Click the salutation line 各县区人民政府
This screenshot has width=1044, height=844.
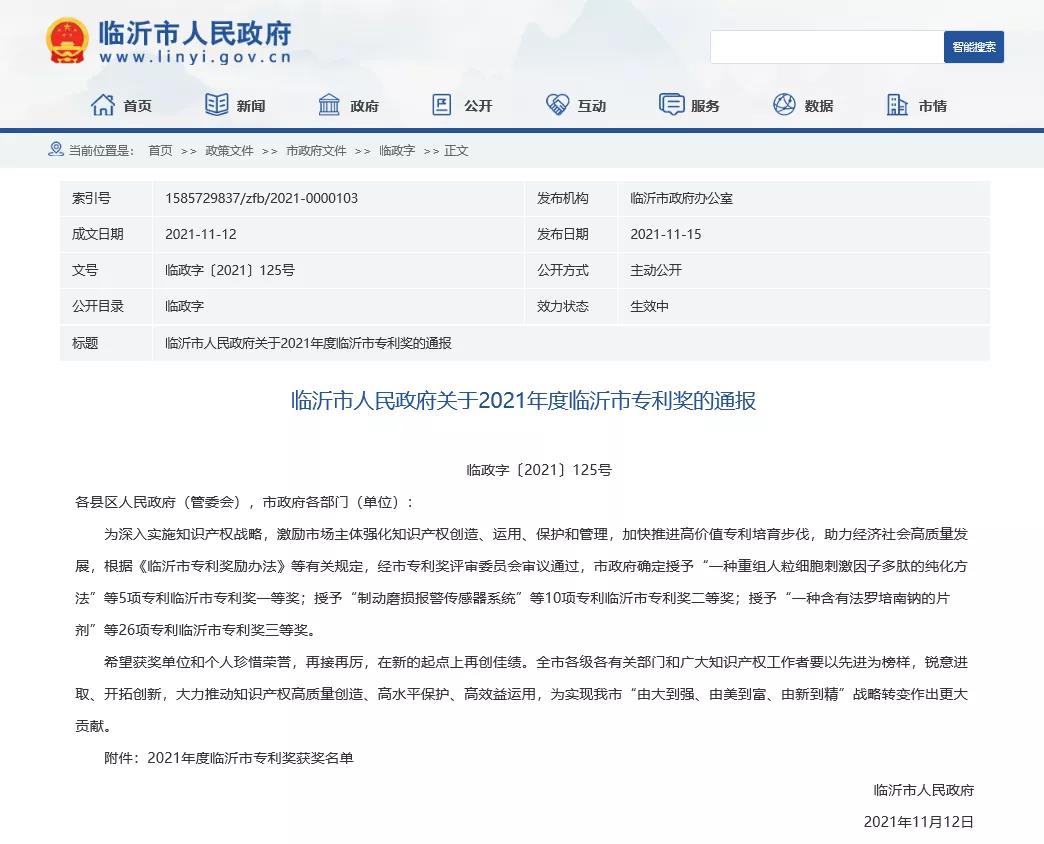[244, 502]
